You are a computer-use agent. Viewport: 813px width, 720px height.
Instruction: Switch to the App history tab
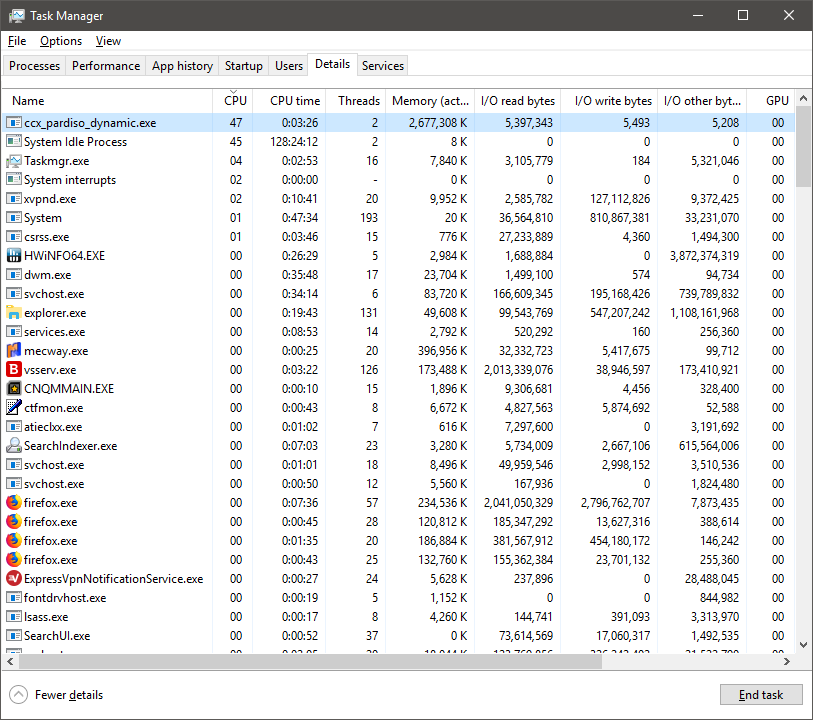[183, 66]
